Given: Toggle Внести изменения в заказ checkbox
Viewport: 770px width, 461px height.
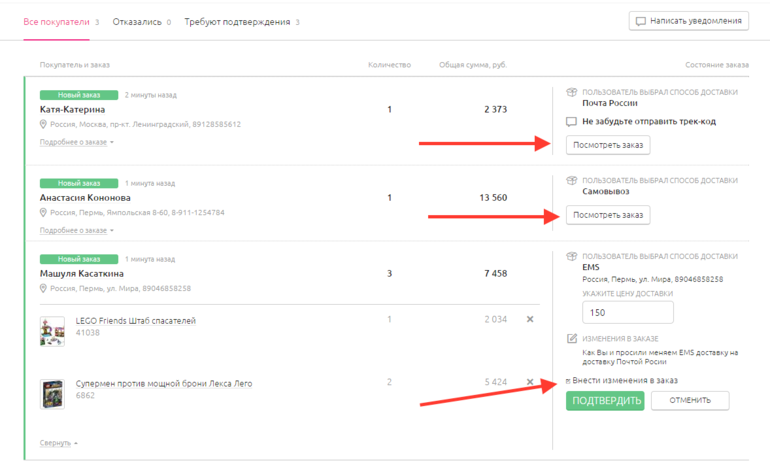Looking at the screenshot, I should pyautogui.click(x=569, y=381).
